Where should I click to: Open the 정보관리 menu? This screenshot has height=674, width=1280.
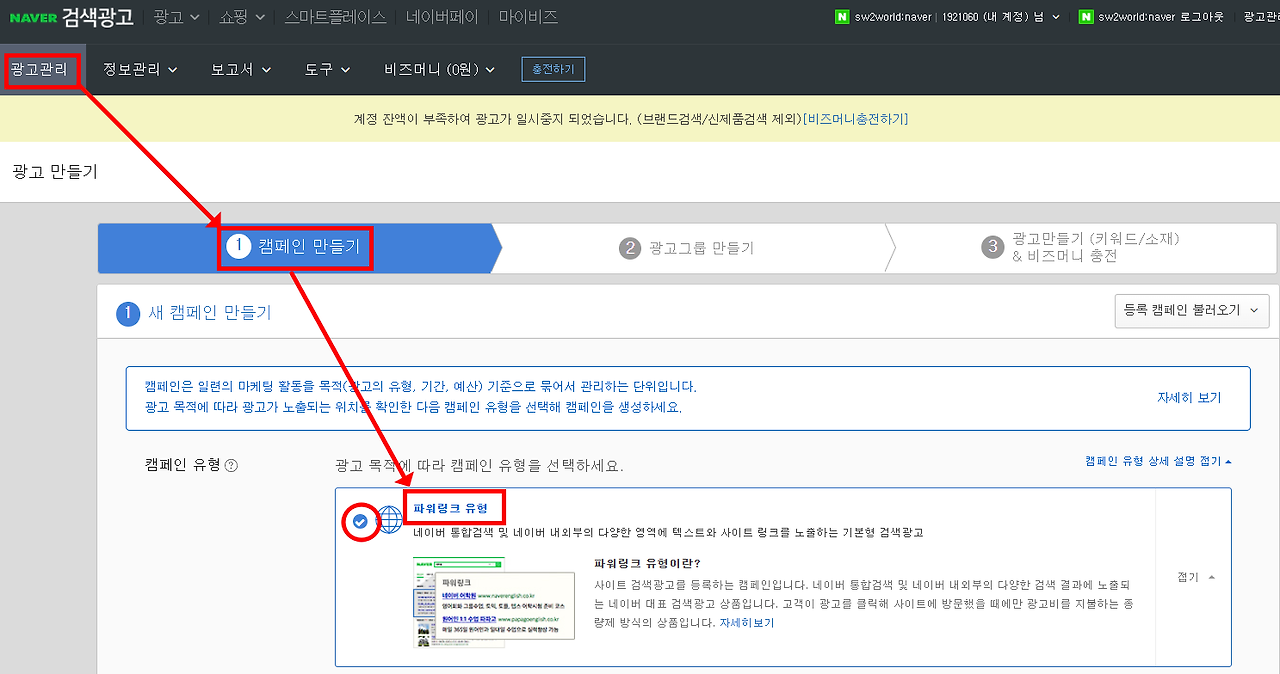(140, 69)
